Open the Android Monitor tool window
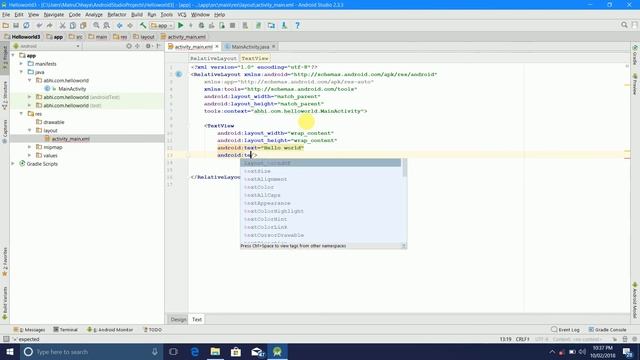This screenshot has height=360, width=640. coord(110,330)
